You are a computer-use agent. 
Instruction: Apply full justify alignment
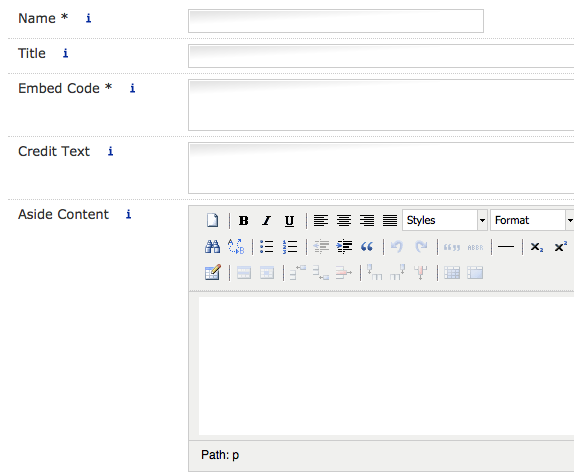point(390,220)
